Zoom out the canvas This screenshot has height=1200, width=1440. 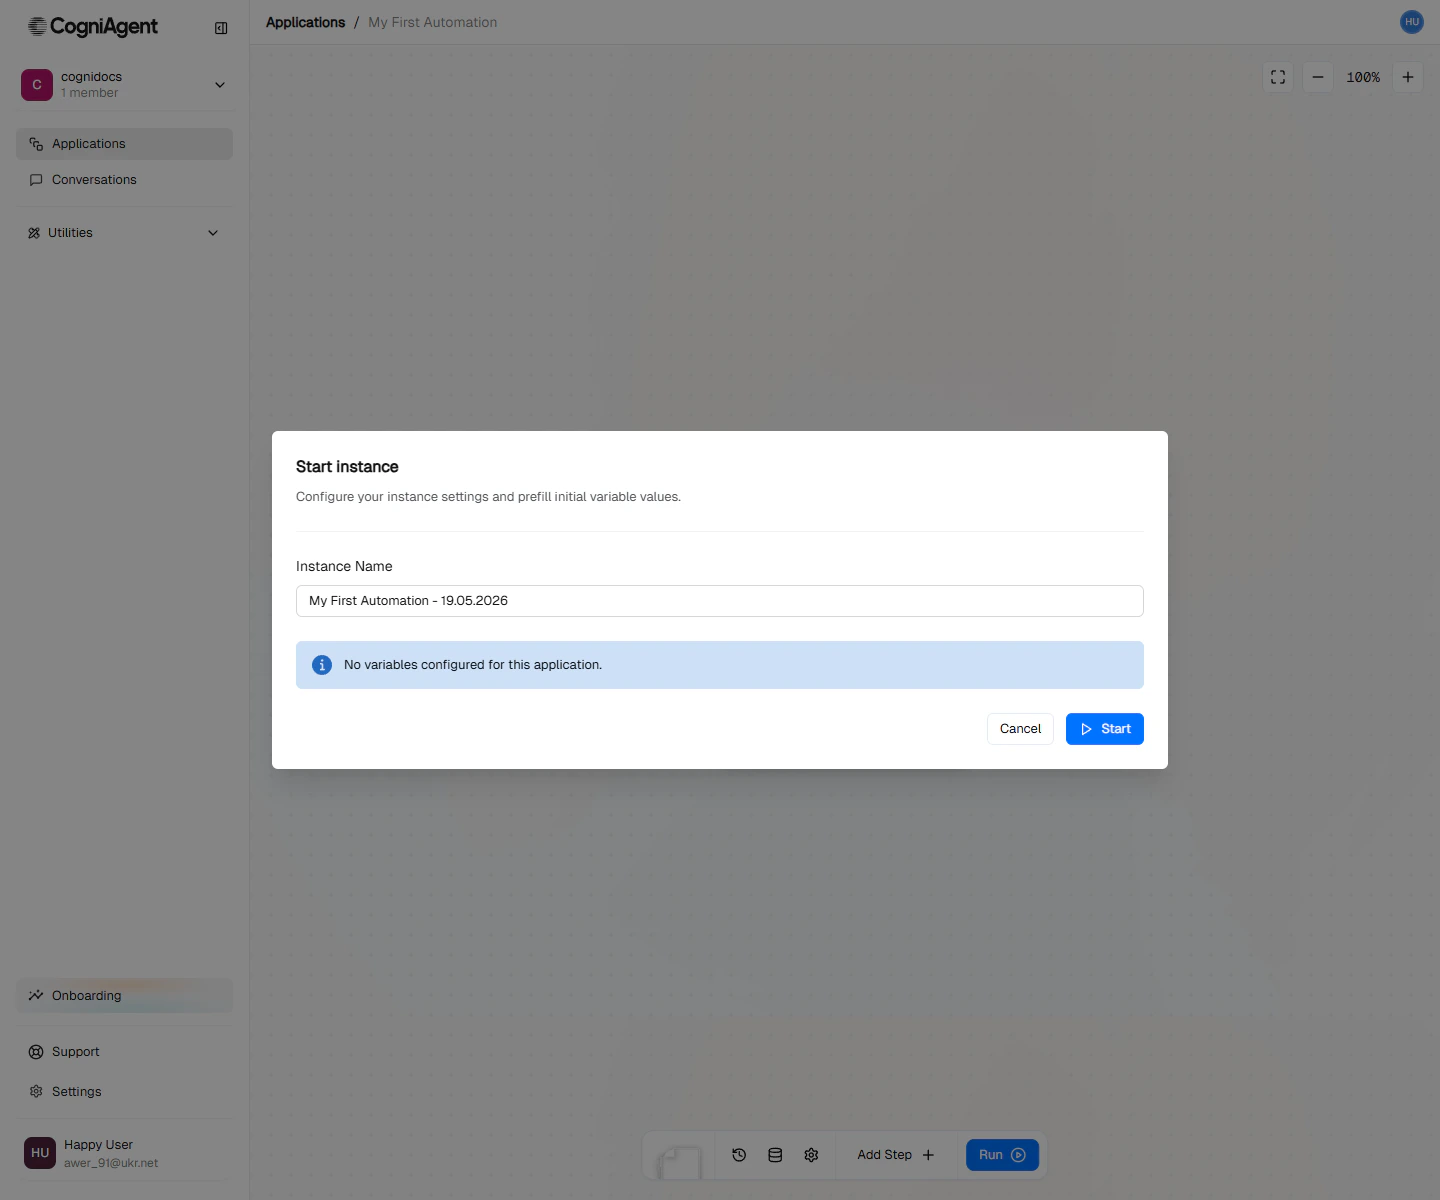[1318, 77]
